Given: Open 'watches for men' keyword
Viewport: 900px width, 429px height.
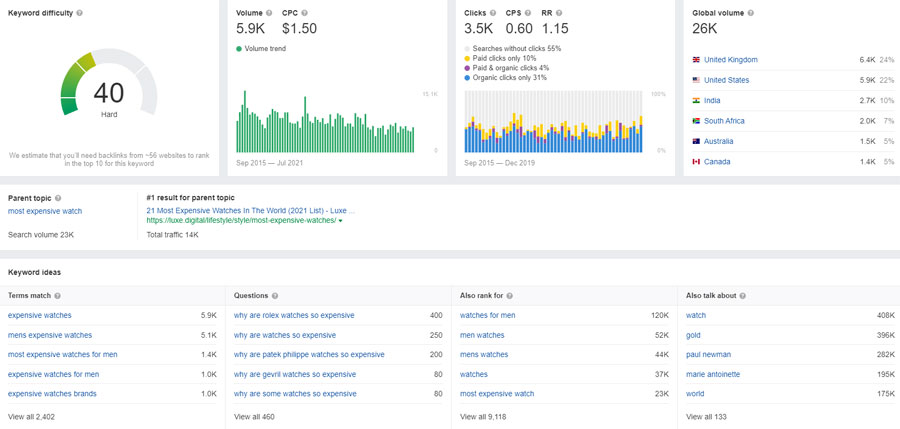Looking at the screenshot, I should point(488,315).
